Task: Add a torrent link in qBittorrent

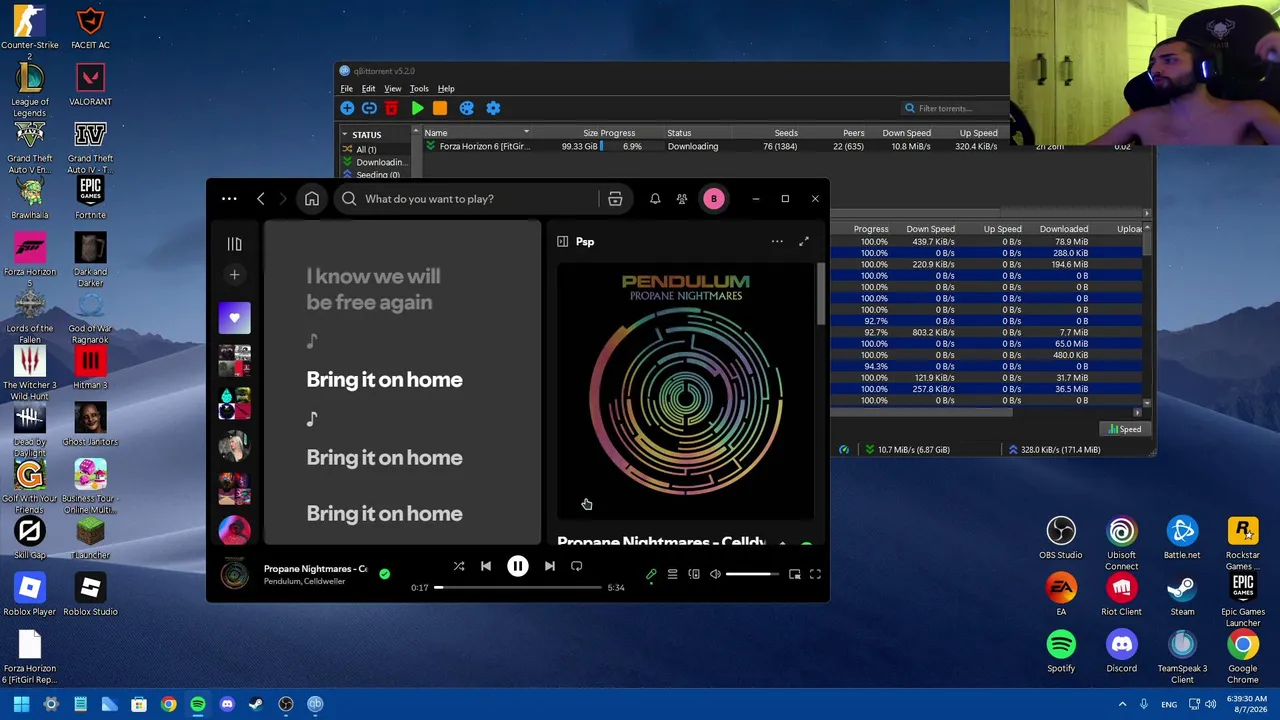Action: (x=369, y=108)
